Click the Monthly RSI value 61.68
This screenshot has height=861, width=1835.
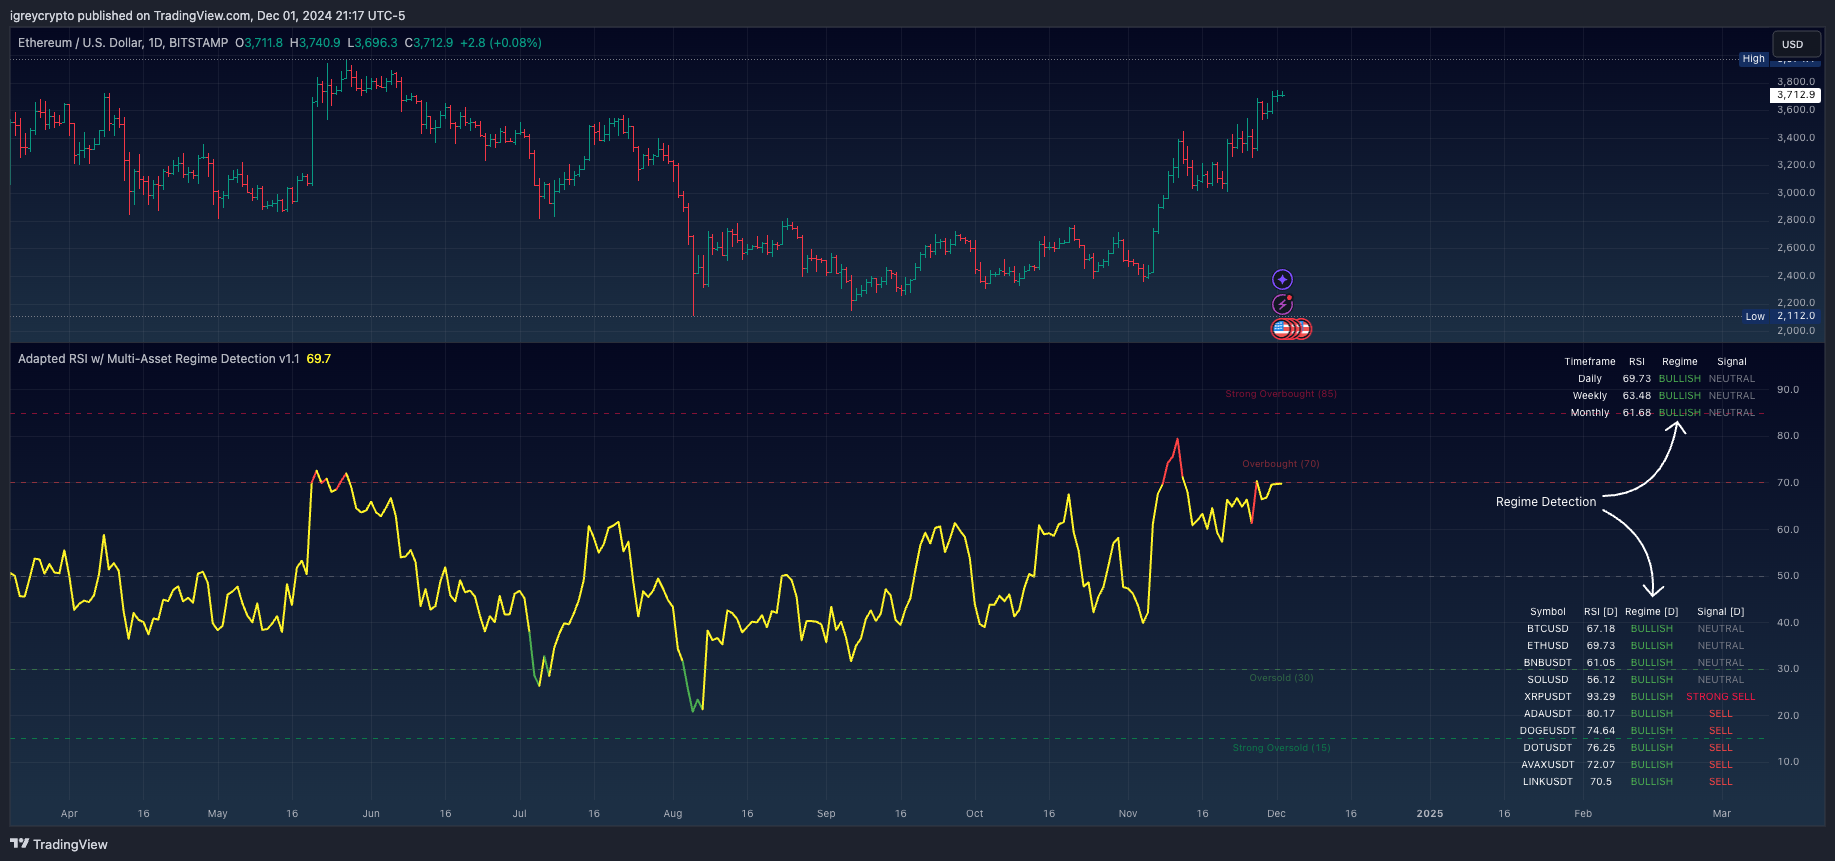(1637, 413)
